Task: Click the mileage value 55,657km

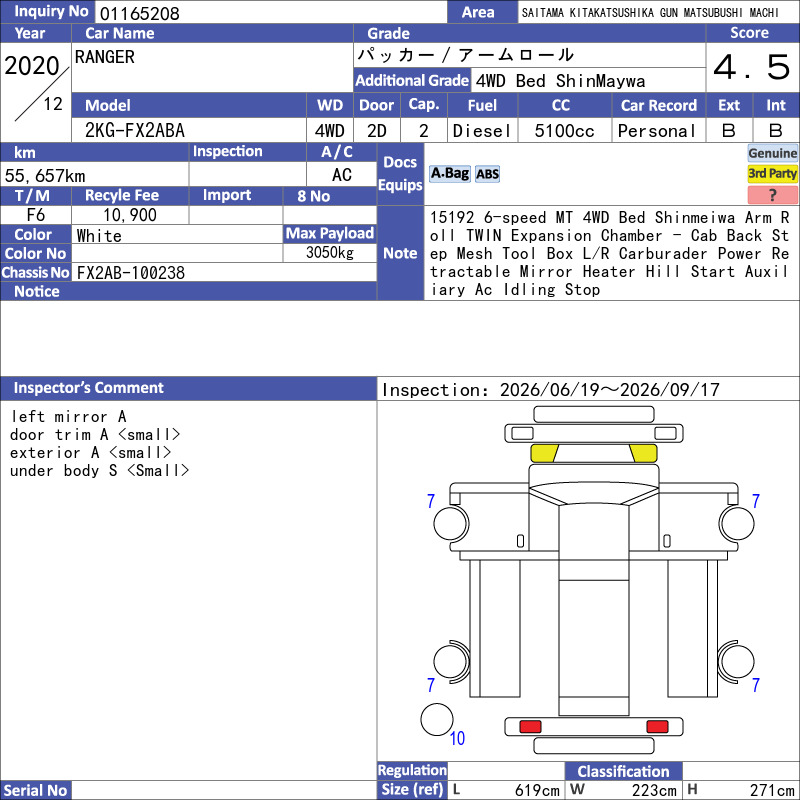Action: pyautogui.click(x=45, y=176)
